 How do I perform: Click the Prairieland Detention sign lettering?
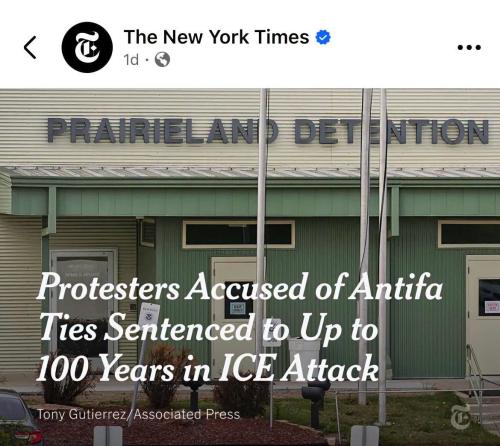coord(268,131)
